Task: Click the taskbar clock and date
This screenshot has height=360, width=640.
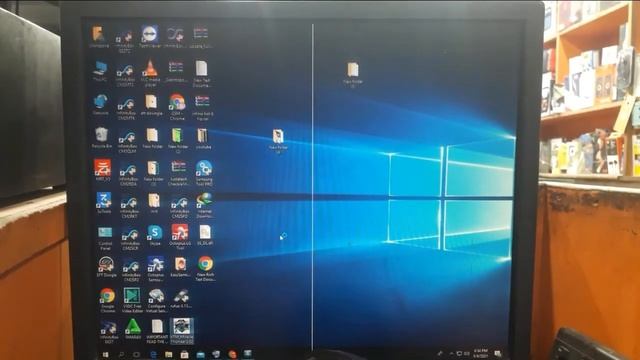Action: [481, 353]
